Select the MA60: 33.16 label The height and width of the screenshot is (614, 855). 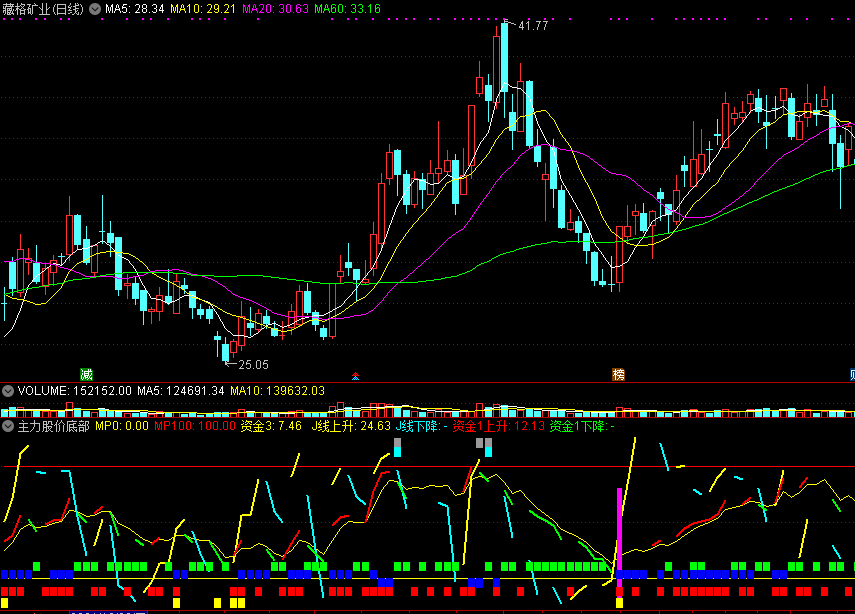(x=348, y=9)
